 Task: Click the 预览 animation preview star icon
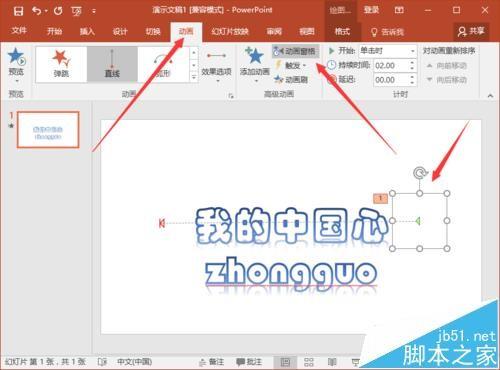coord(16,57)
